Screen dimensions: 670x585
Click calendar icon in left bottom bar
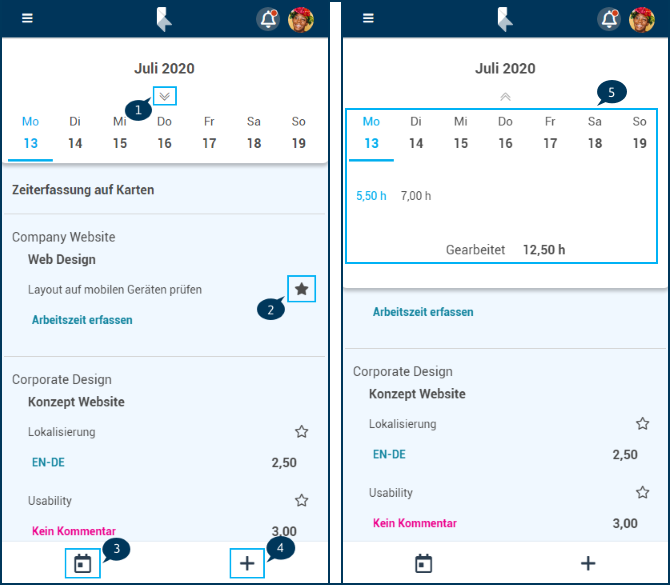[x=82, y=564]
